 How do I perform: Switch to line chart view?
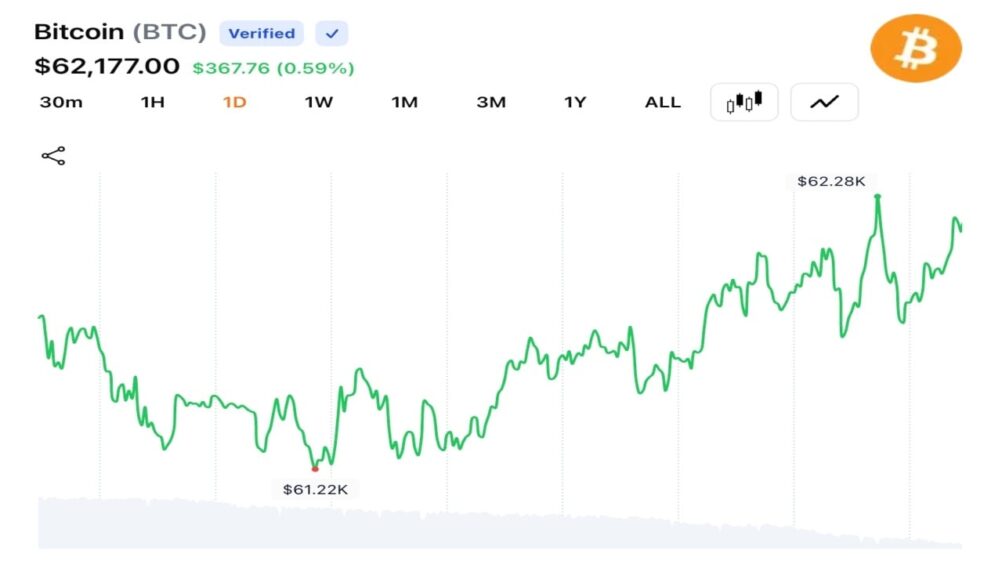tap(824, 102)
